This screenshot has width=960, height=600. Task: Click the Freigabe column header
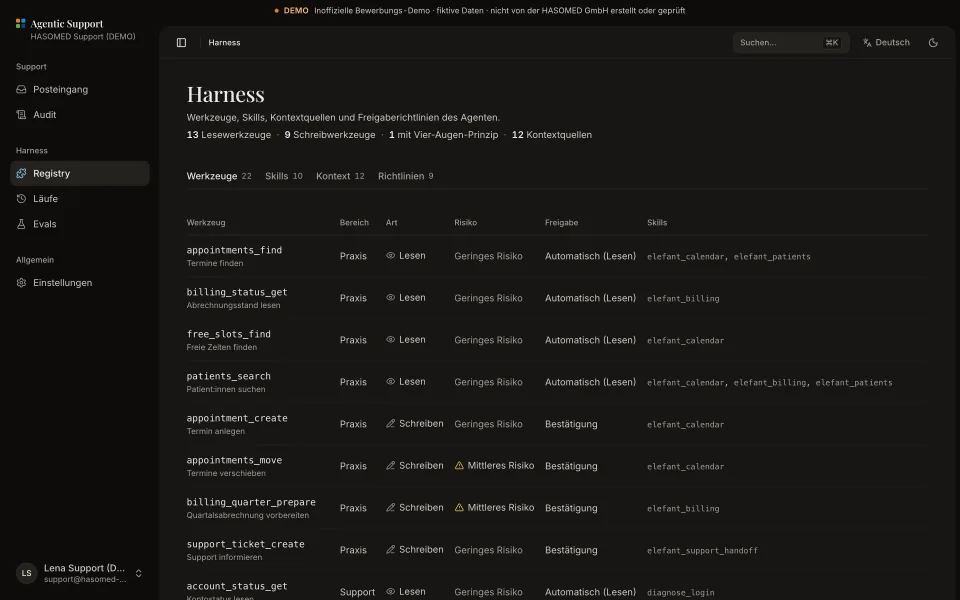coord(561,222)
